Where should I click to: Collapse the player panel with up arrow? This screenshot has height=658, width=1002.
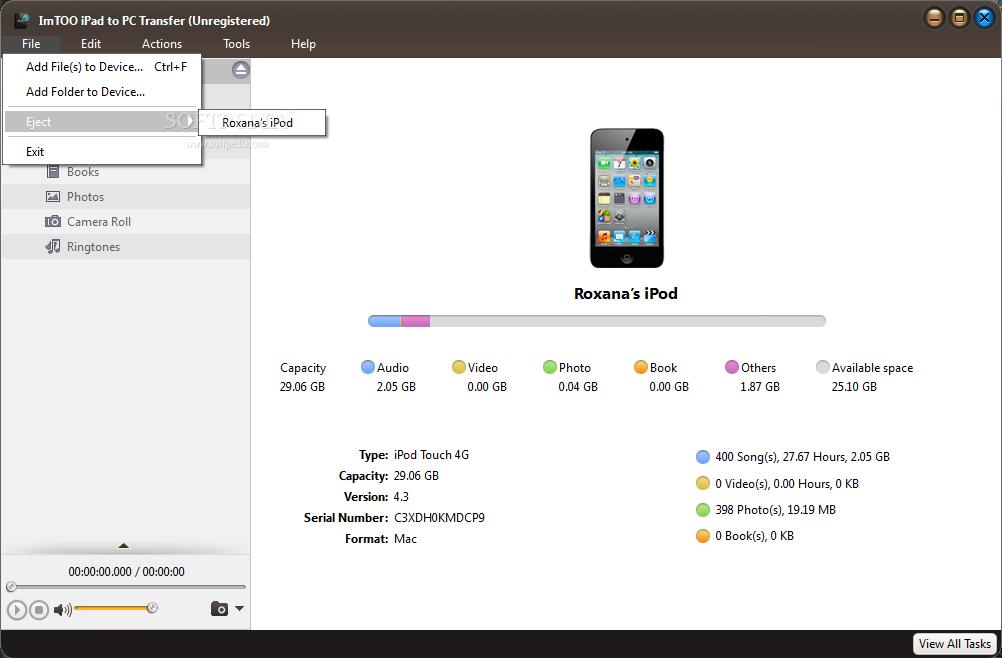124,546
